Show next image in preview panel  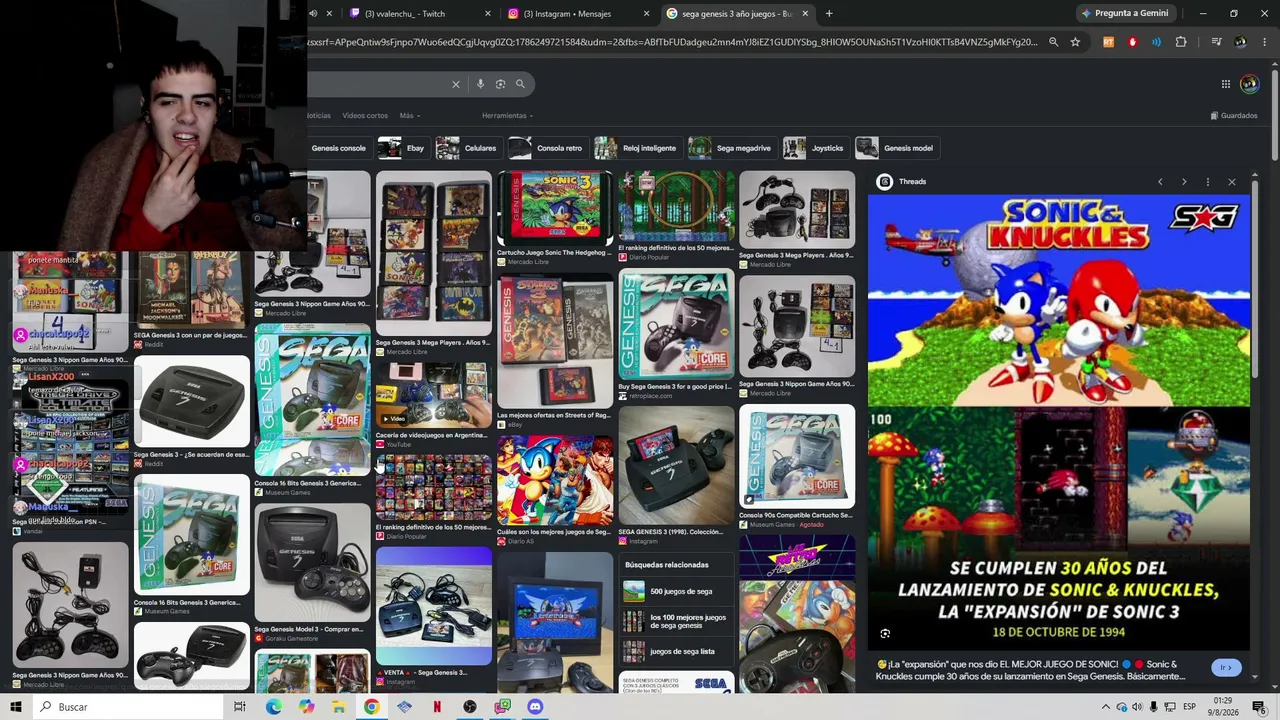point(1184,182)
